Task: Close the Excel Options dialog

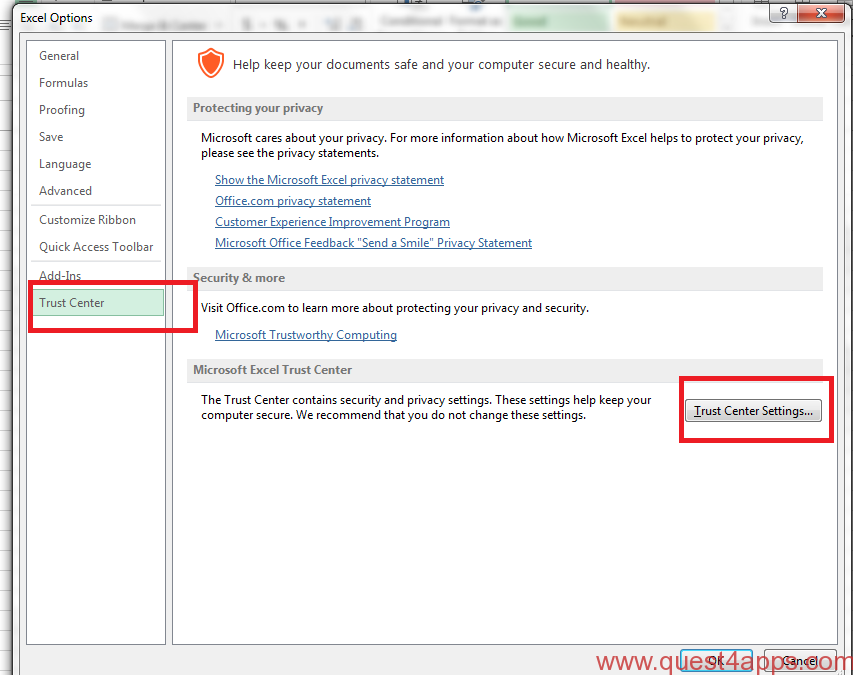Action: tap(821, 13)
